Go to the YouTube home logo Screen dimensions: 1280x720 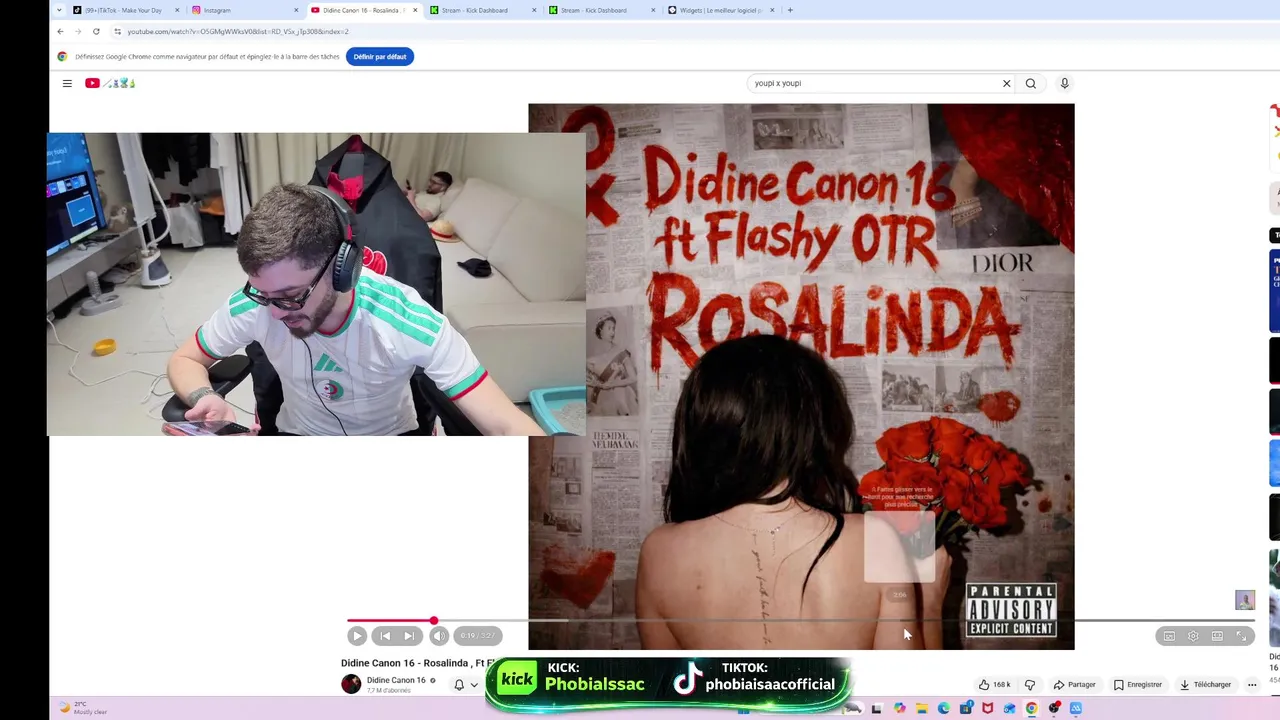pyautogui.click(x=109, y=83)
